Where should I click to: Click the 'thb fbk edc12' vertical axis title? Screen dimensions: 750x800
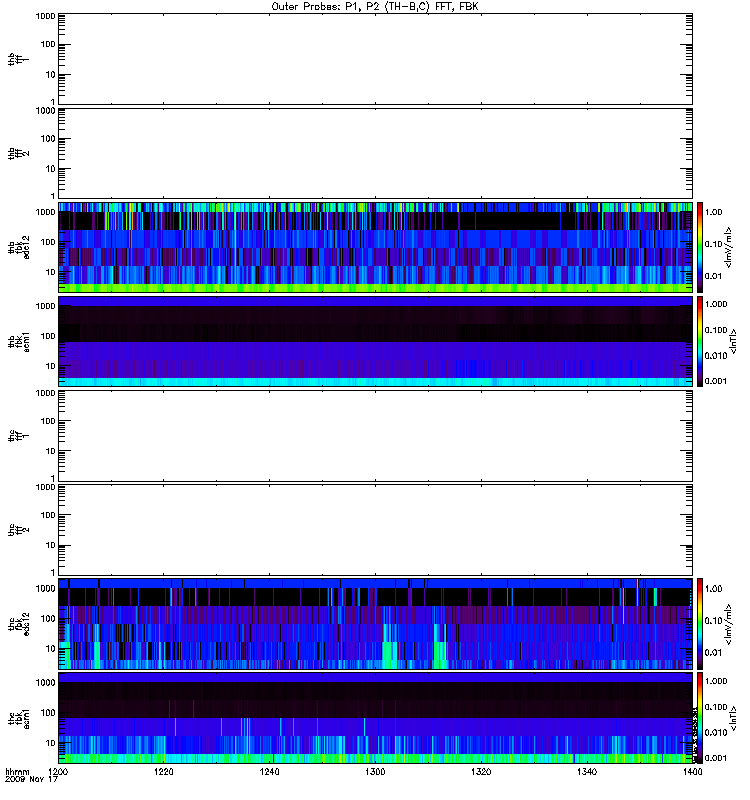18,247
